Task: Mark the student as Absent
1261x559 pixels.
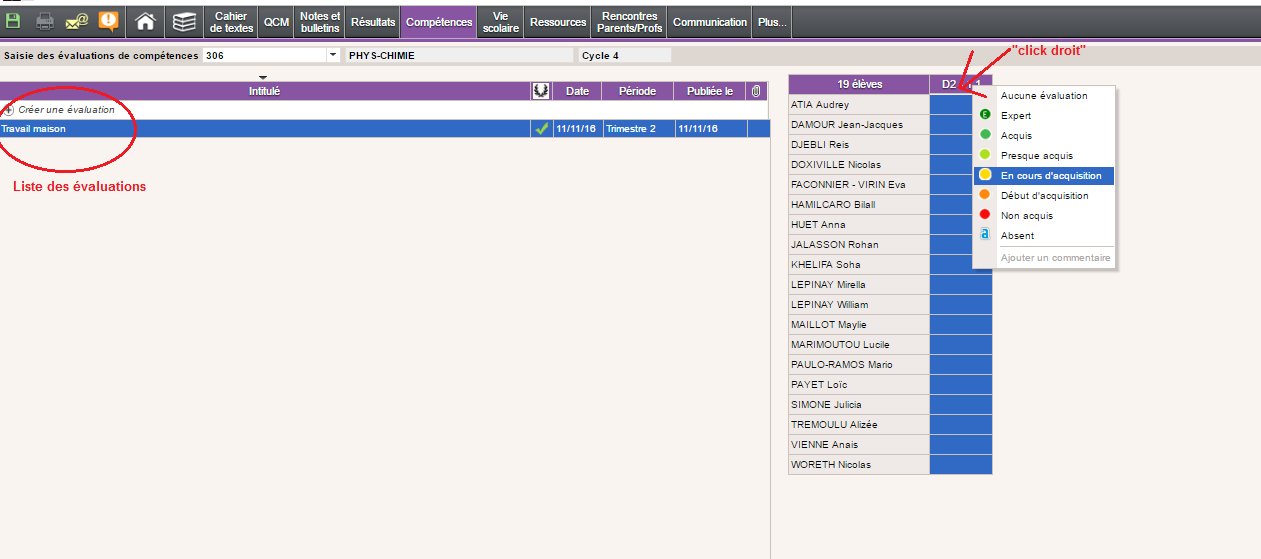Action: click(x=1017, y=236)
